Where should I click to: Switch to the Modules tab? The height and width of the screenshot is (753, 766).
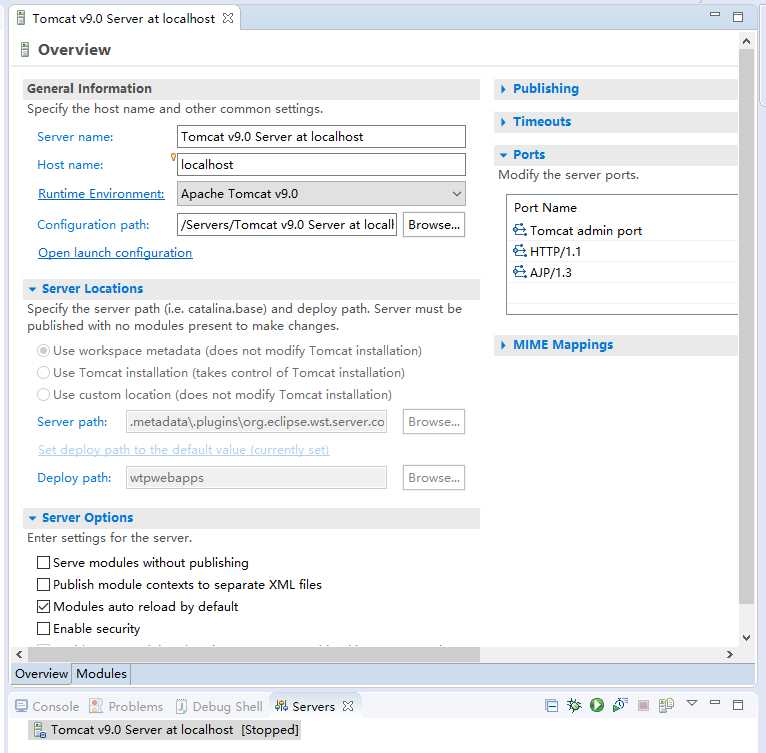point(101,673)
